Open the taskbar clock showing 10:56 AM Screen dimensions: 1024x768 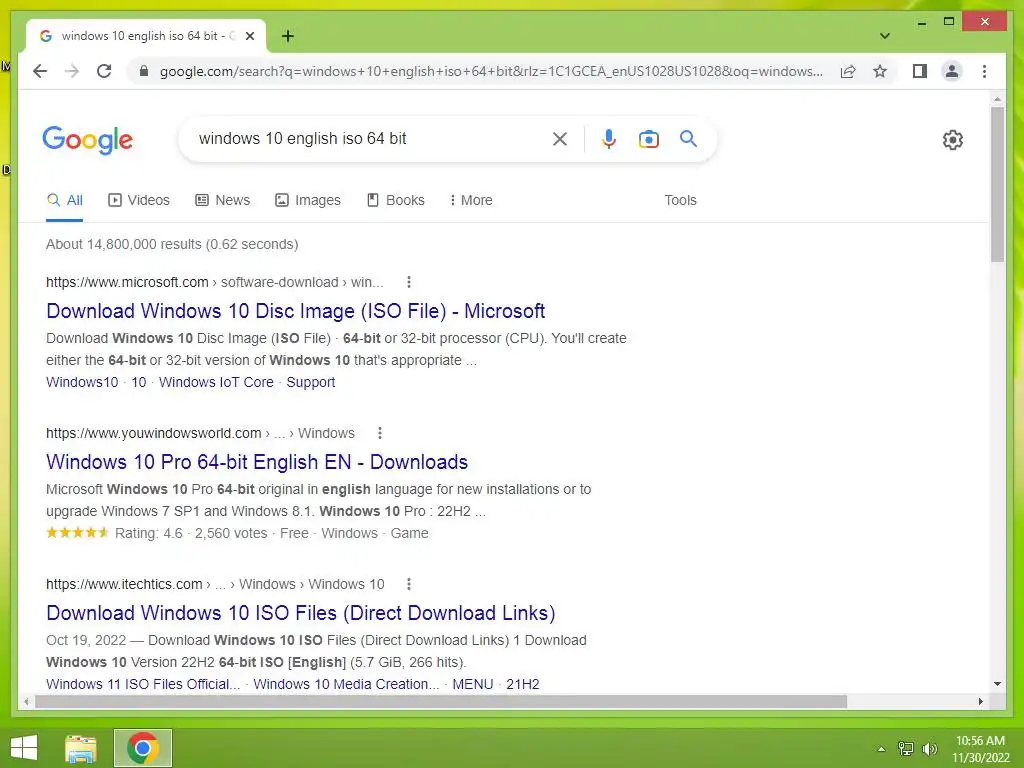pyautogui.click(x=980, y=748)
